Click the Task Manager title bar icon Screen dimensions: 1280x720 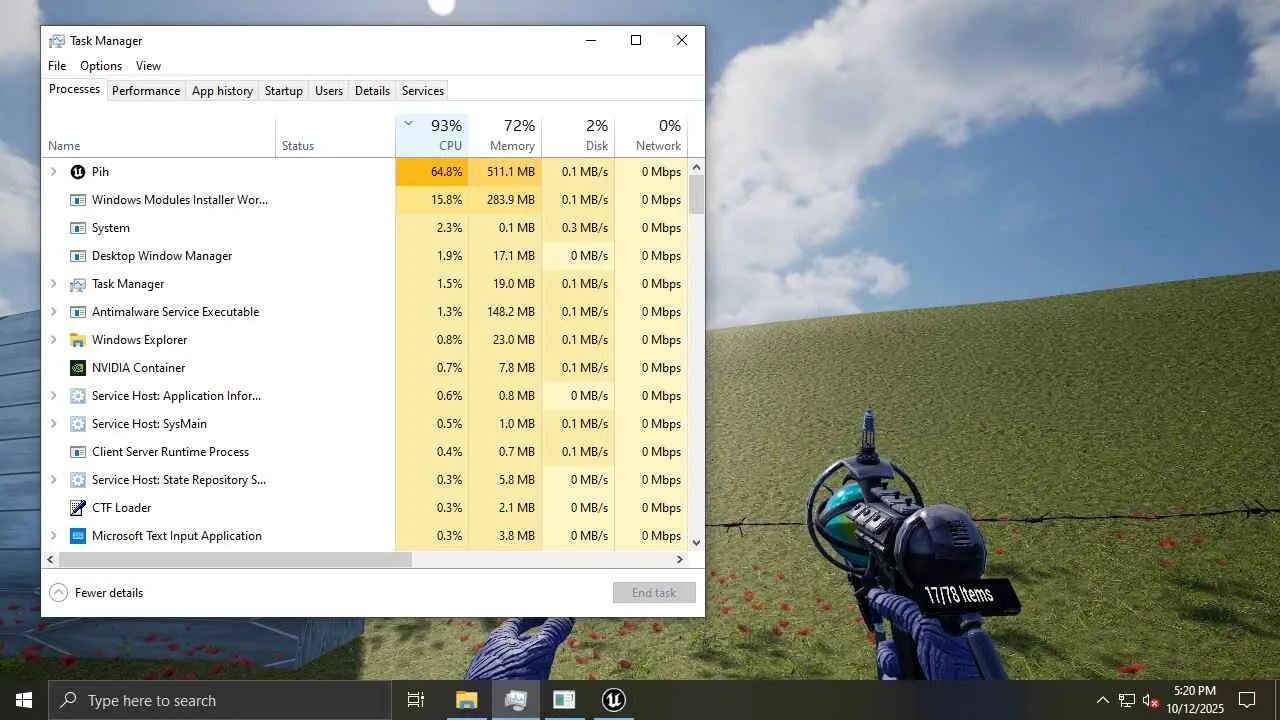point(57,41)
